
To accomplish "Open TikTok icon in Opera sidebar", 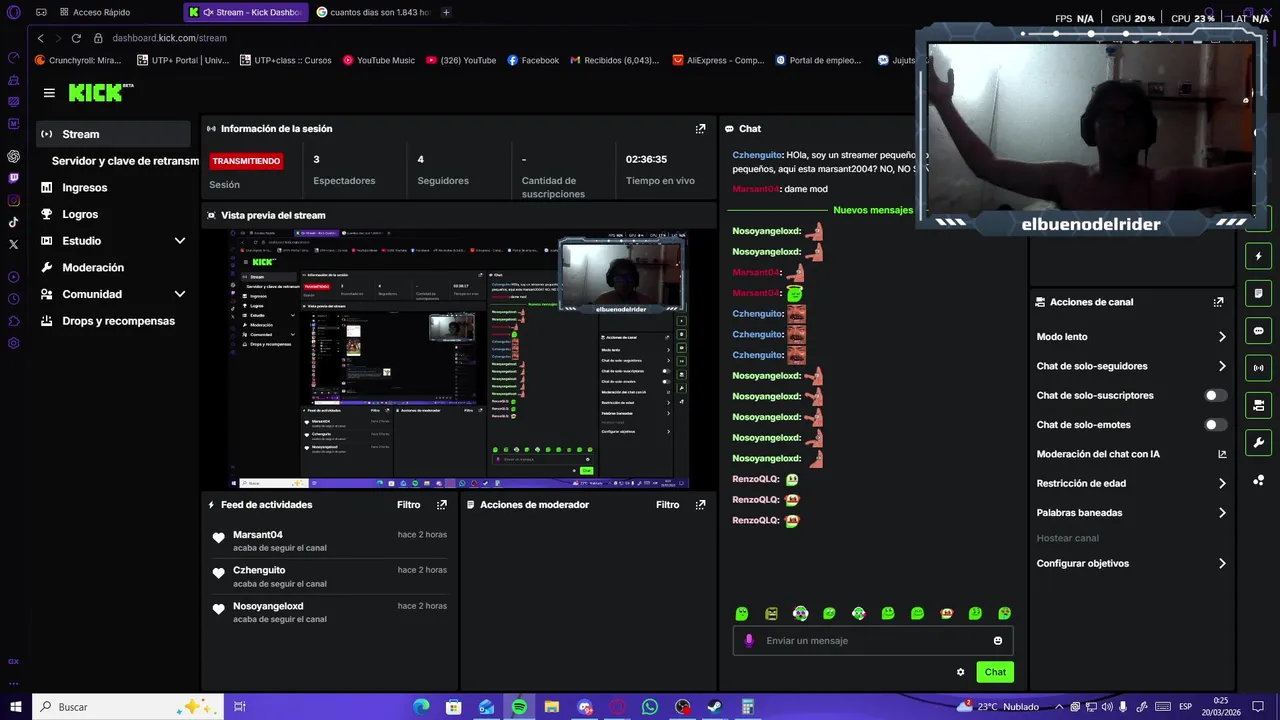I will [x=14, y=222].
